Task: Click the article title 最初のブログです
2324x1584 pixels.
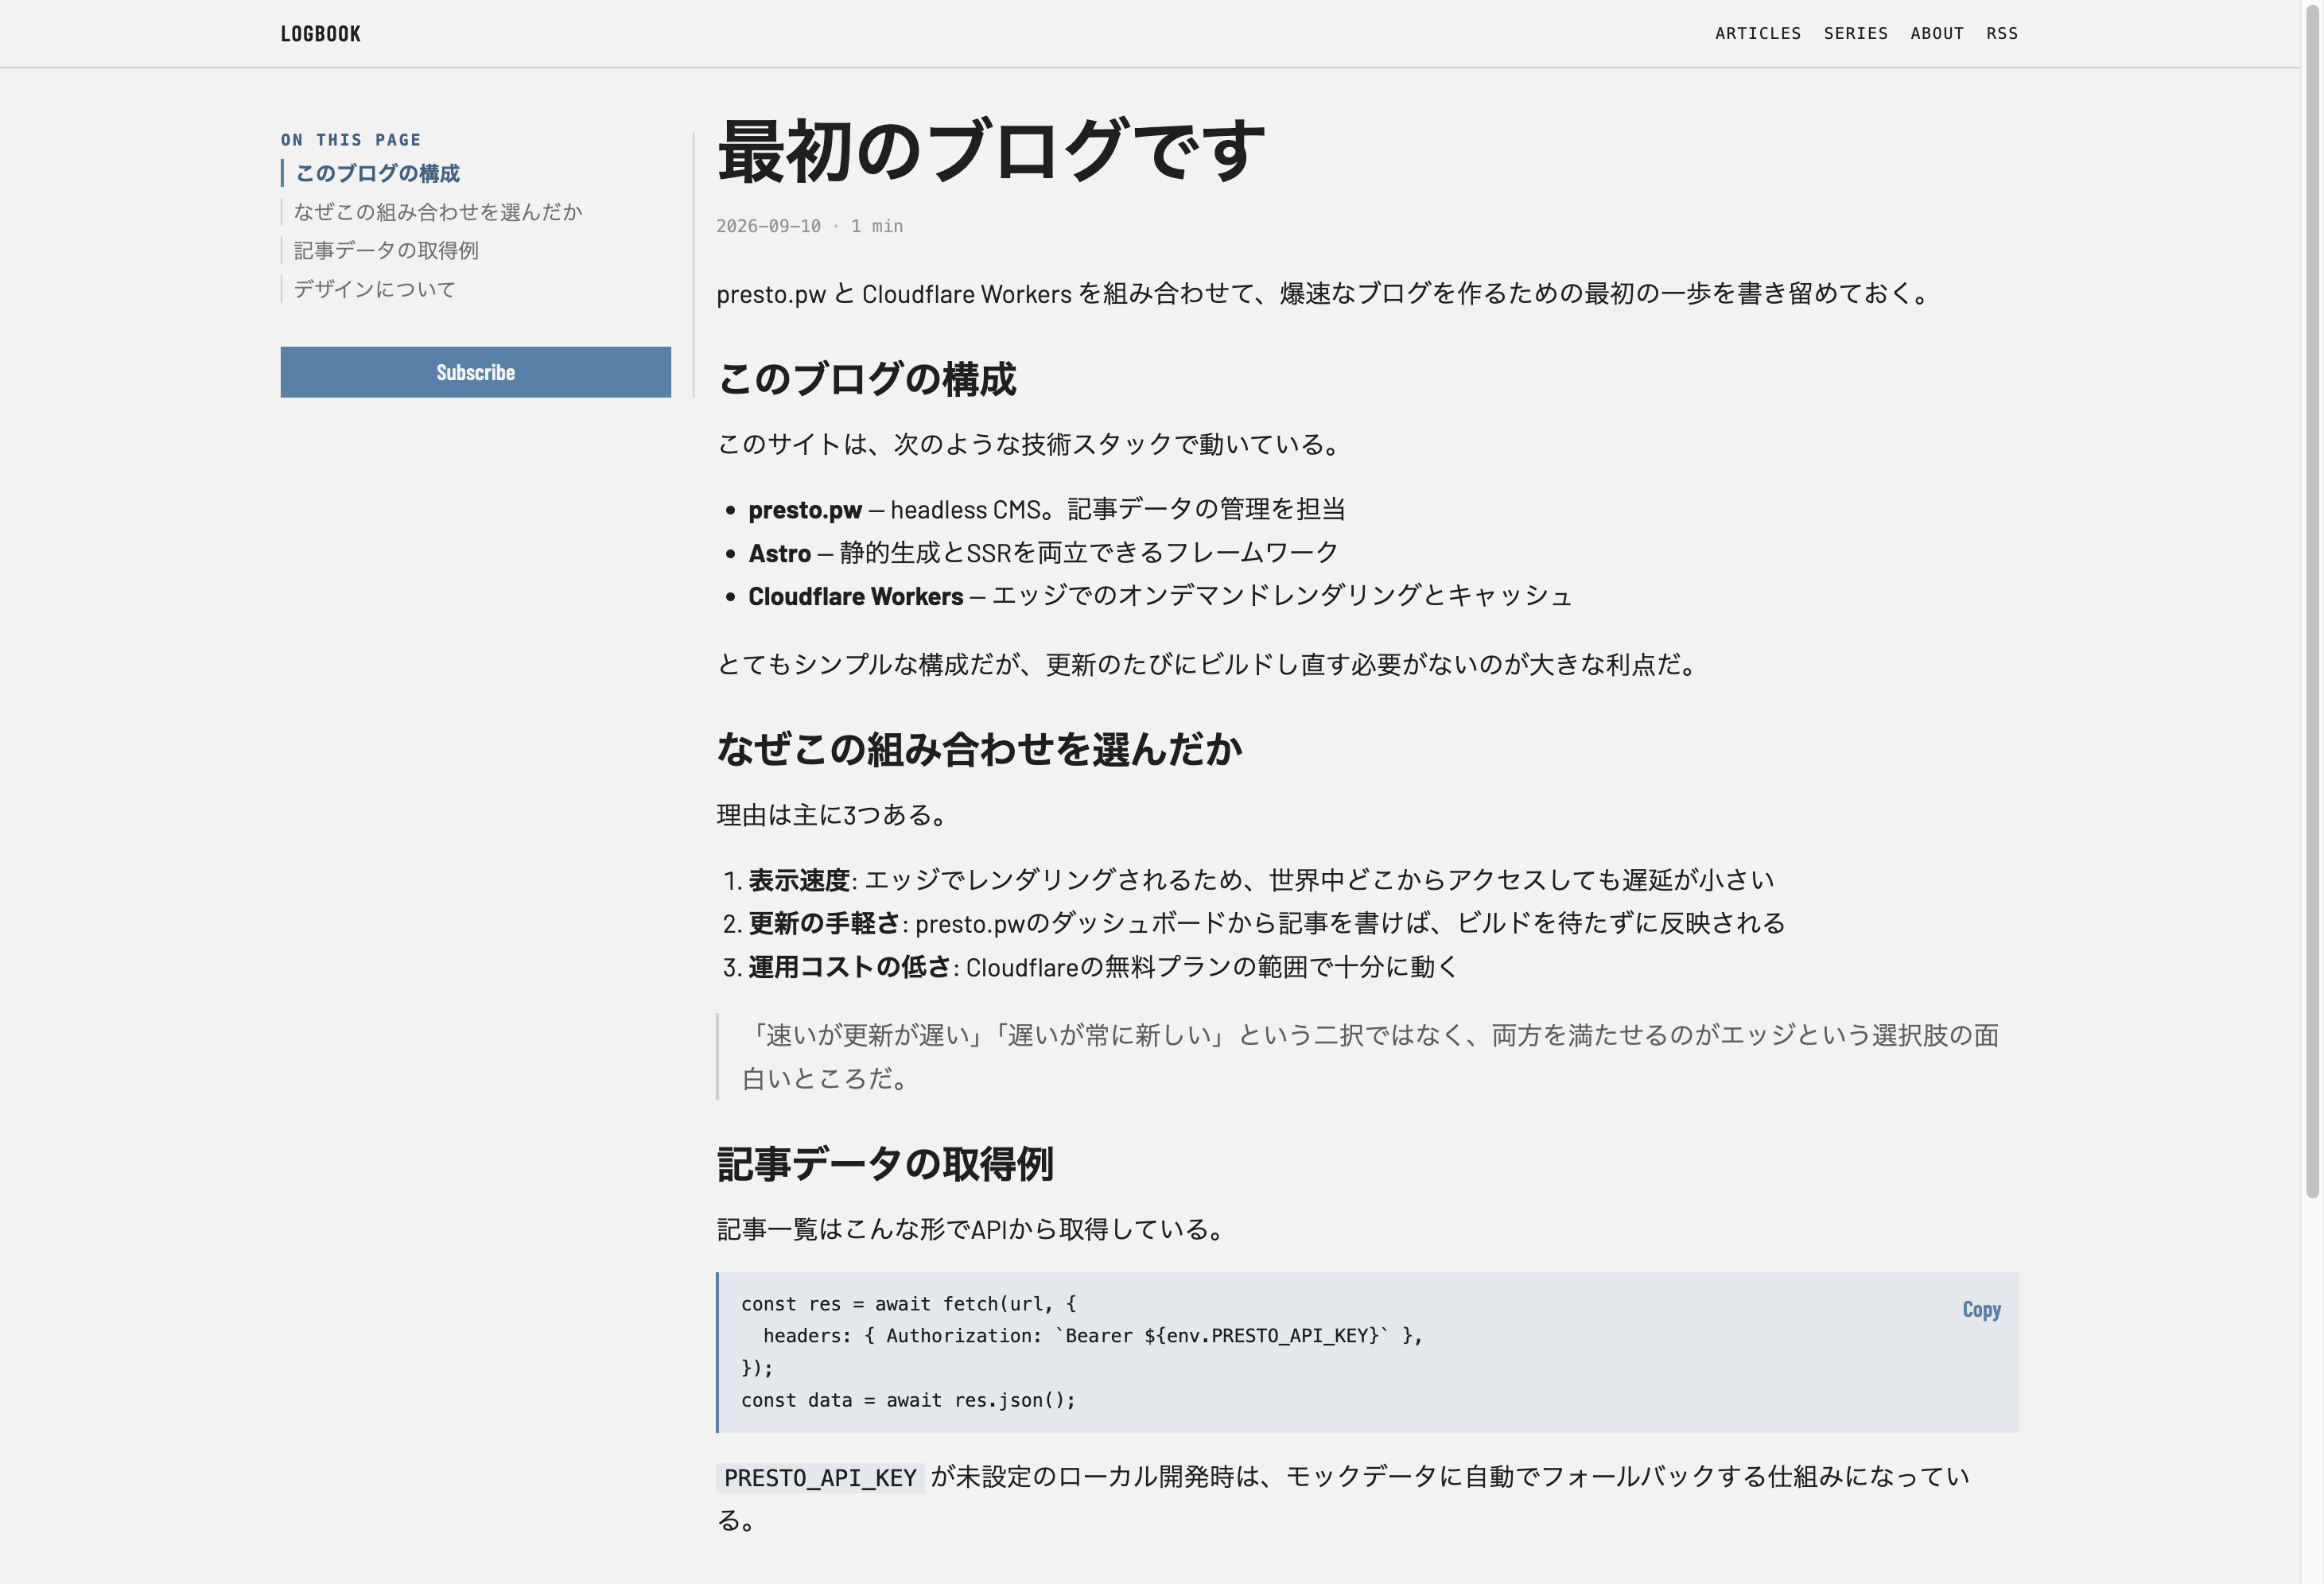Action: pos(991,150)
